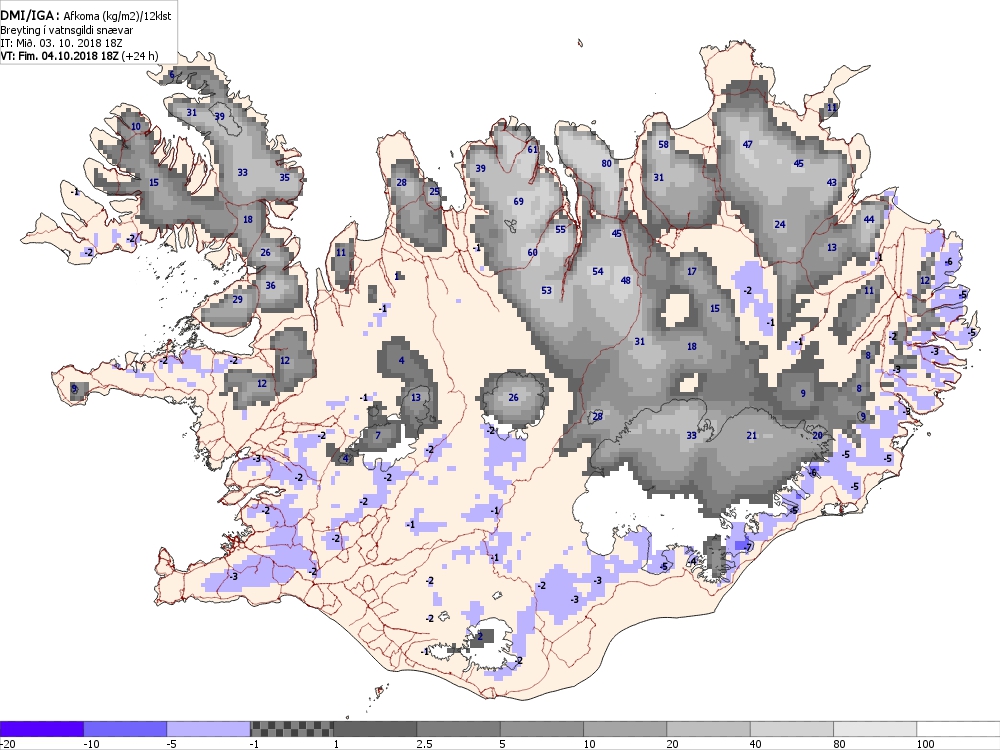Screen dimensions: 1000x750
Task: Click the map value '60'
Action: 533,253
